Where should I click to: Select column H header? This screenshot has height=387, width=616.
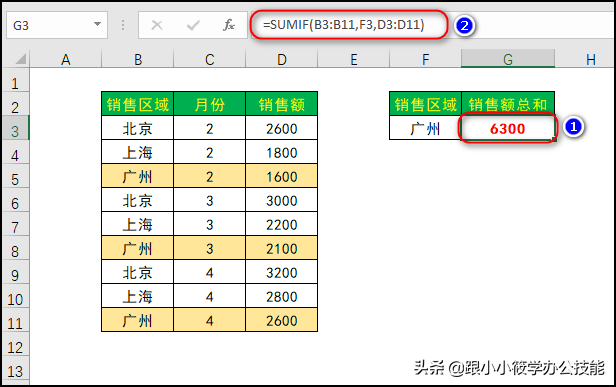click(x=585, y=59)
